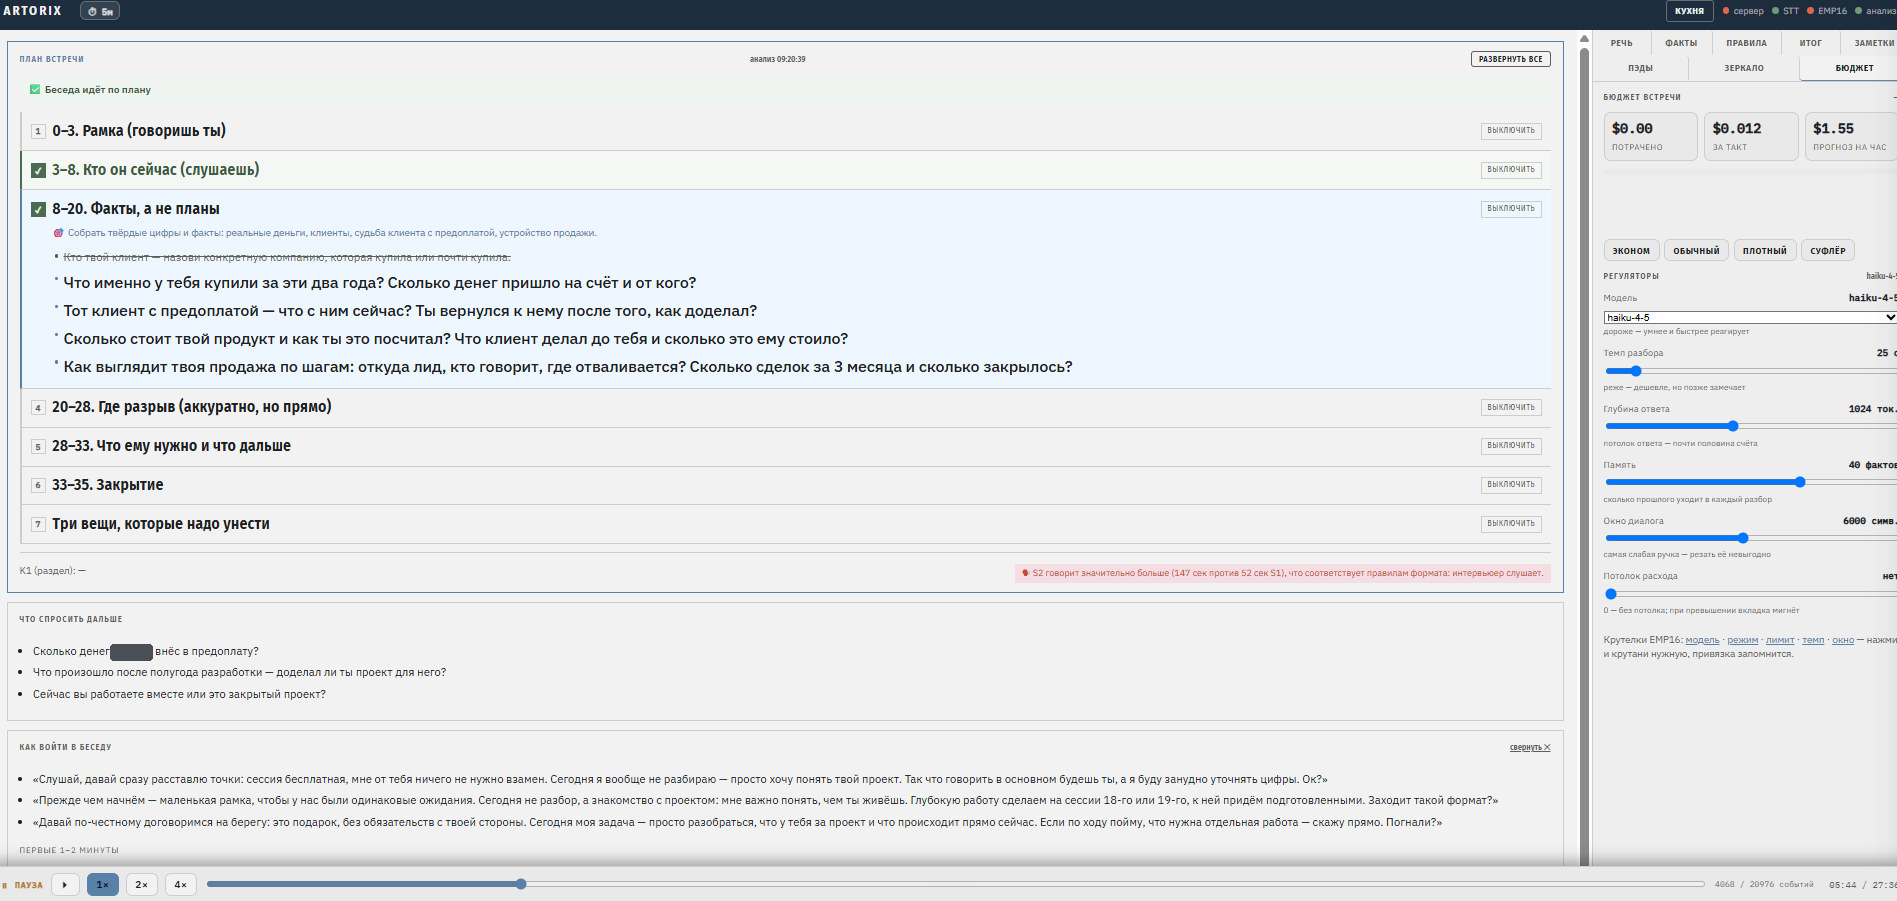Collapse the Как войти в беседу panel

pyautogui.click(x=1530, y=747)
